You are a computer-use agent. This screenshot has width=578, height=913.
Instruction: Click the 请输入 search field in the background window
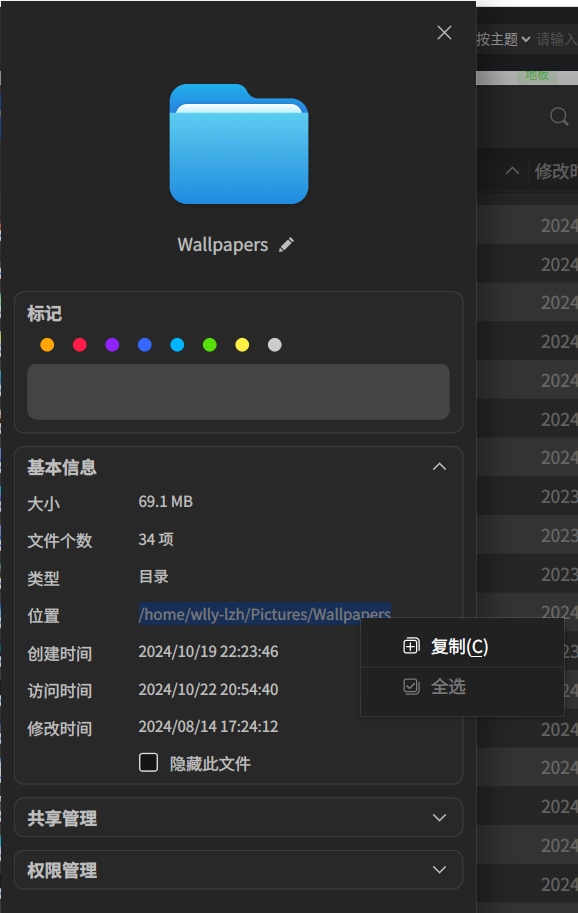(x=557, y=40)
